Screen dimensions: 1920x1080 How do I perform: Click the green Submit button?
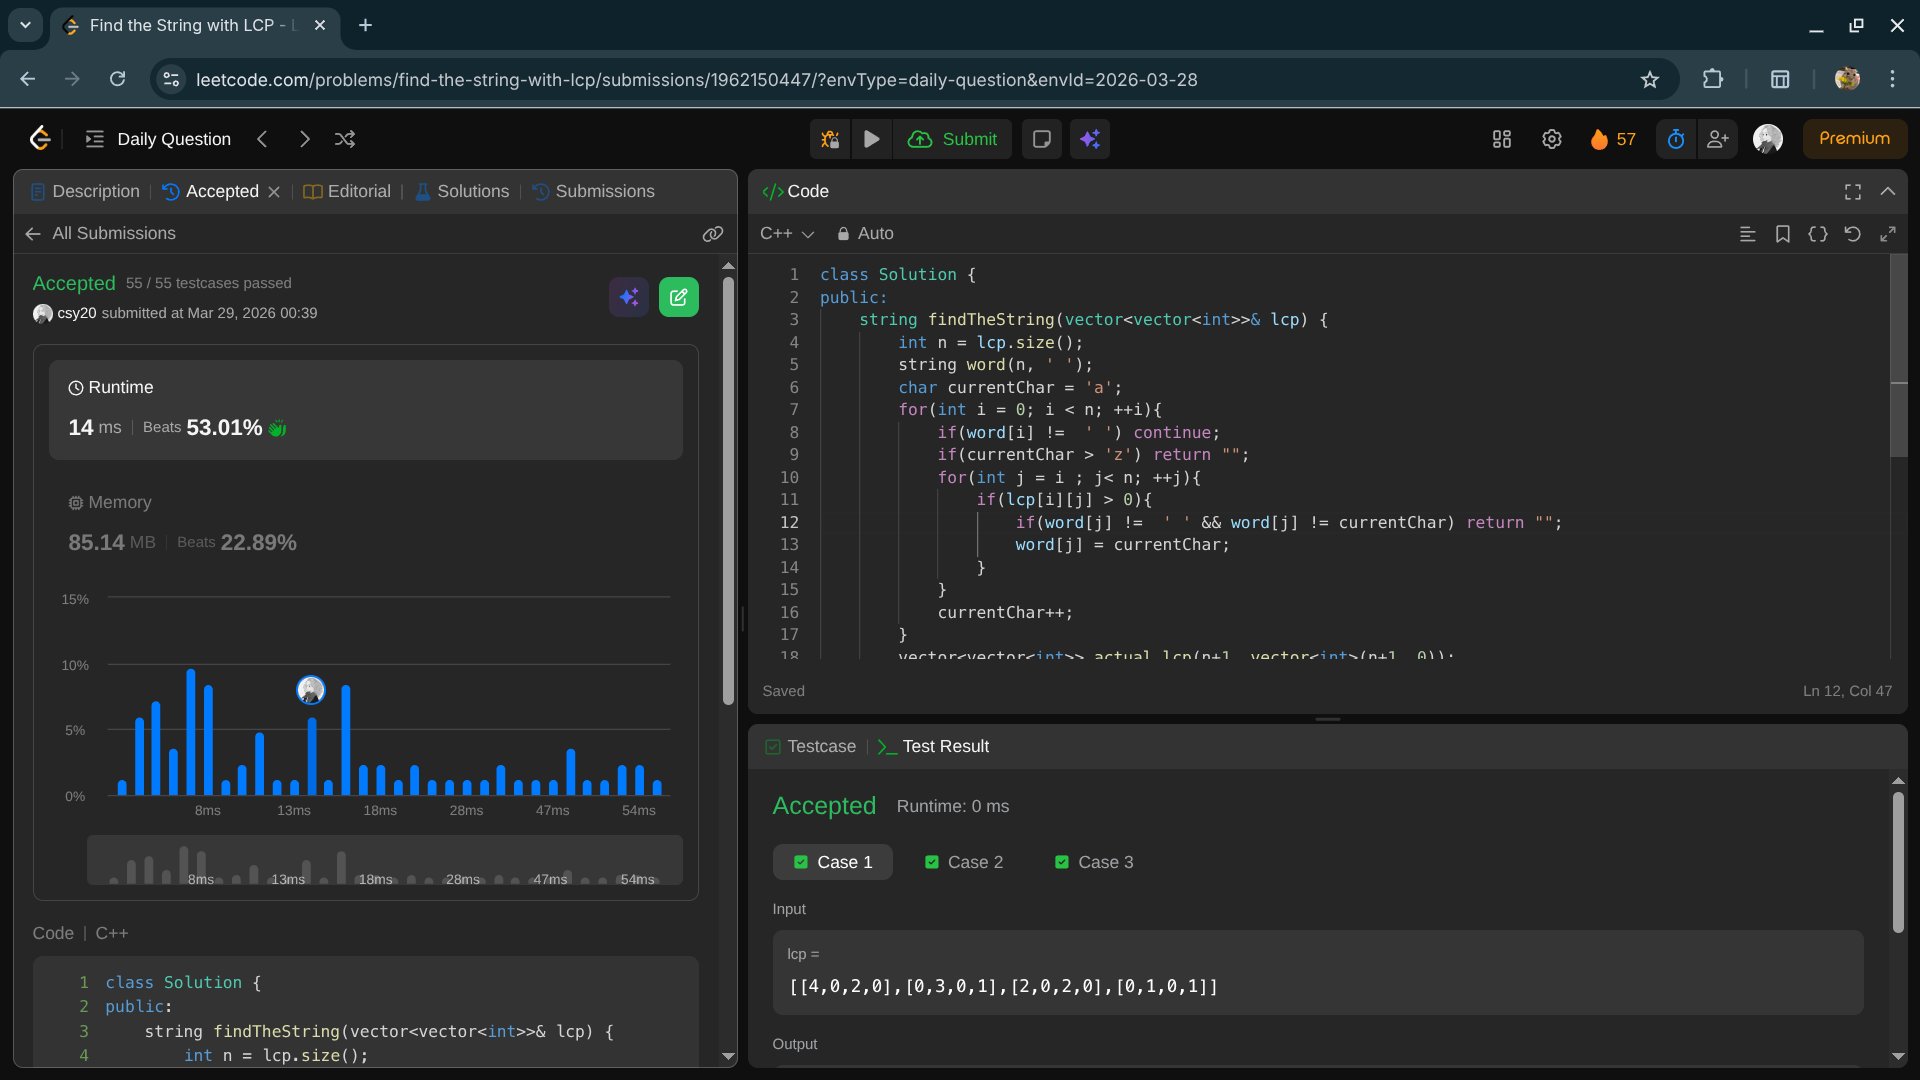point(952,139)
